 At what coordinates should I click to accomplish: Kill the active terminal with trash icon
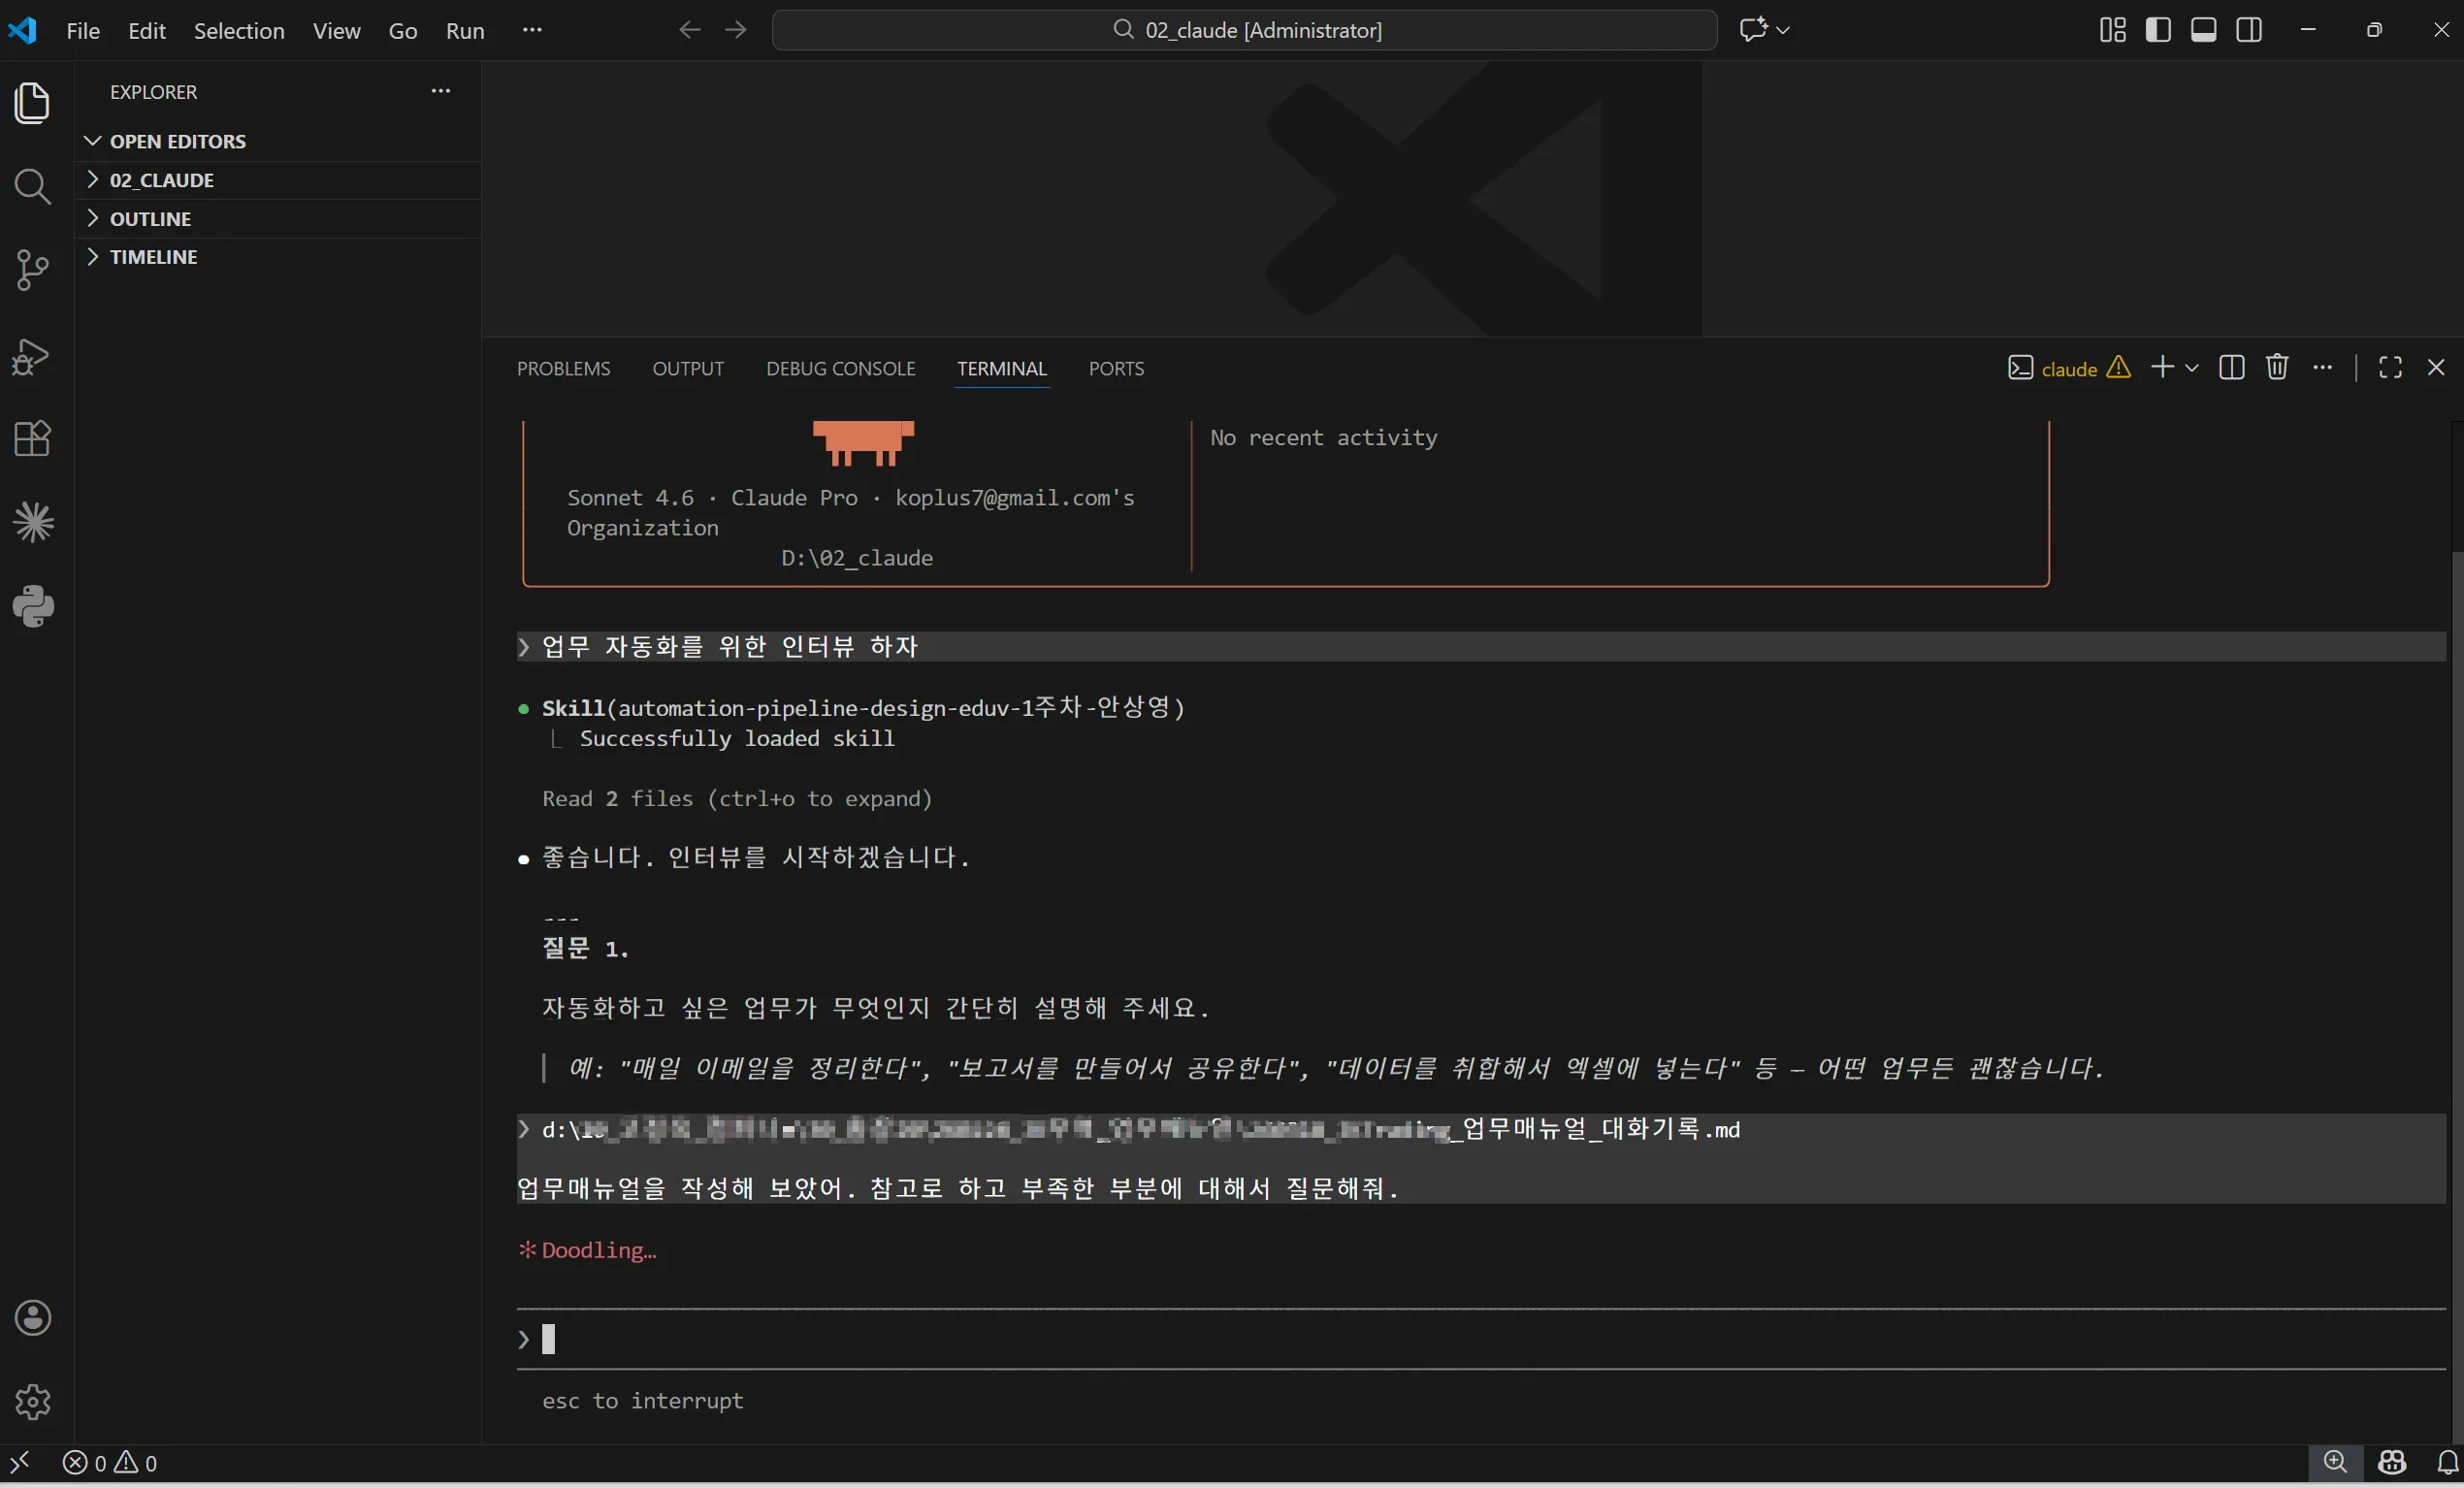pos(2277,367)
